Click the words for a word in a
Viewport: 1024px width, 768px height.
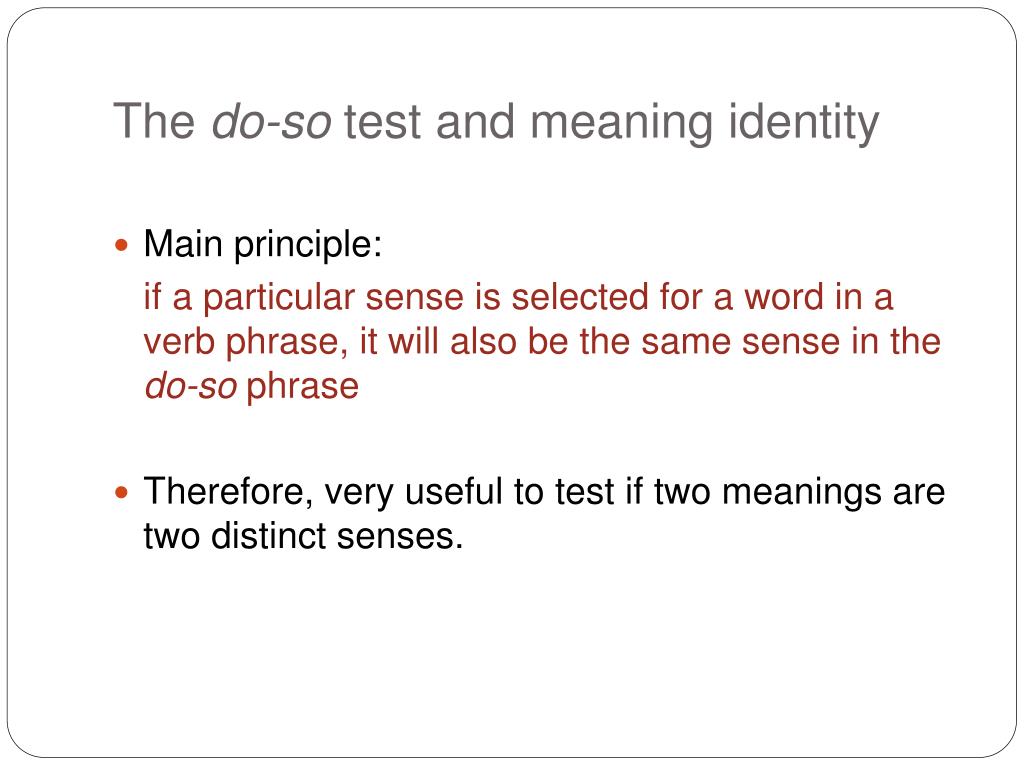pos(776,297)
